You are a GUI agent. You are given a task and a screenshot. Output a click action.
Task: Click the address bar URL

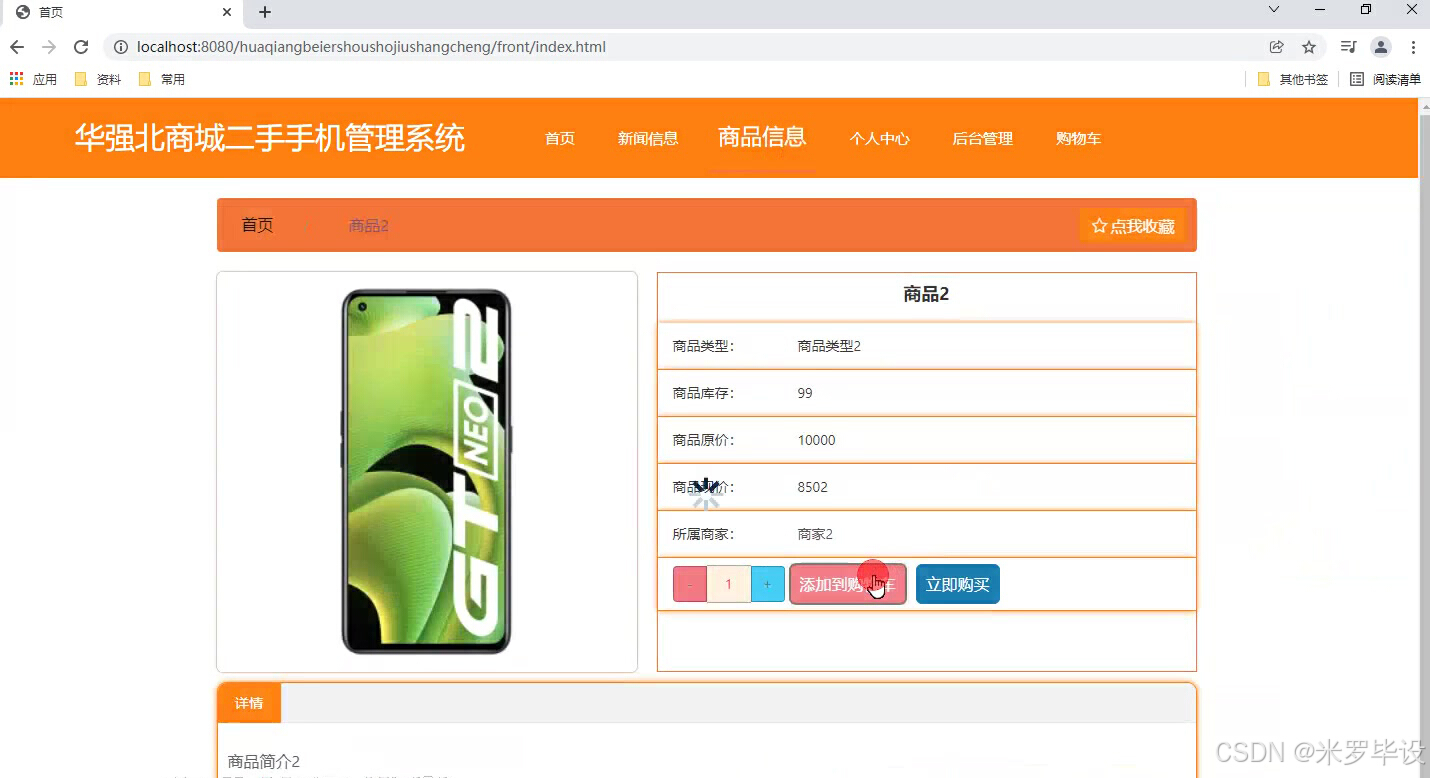click(x=371, y=47)
